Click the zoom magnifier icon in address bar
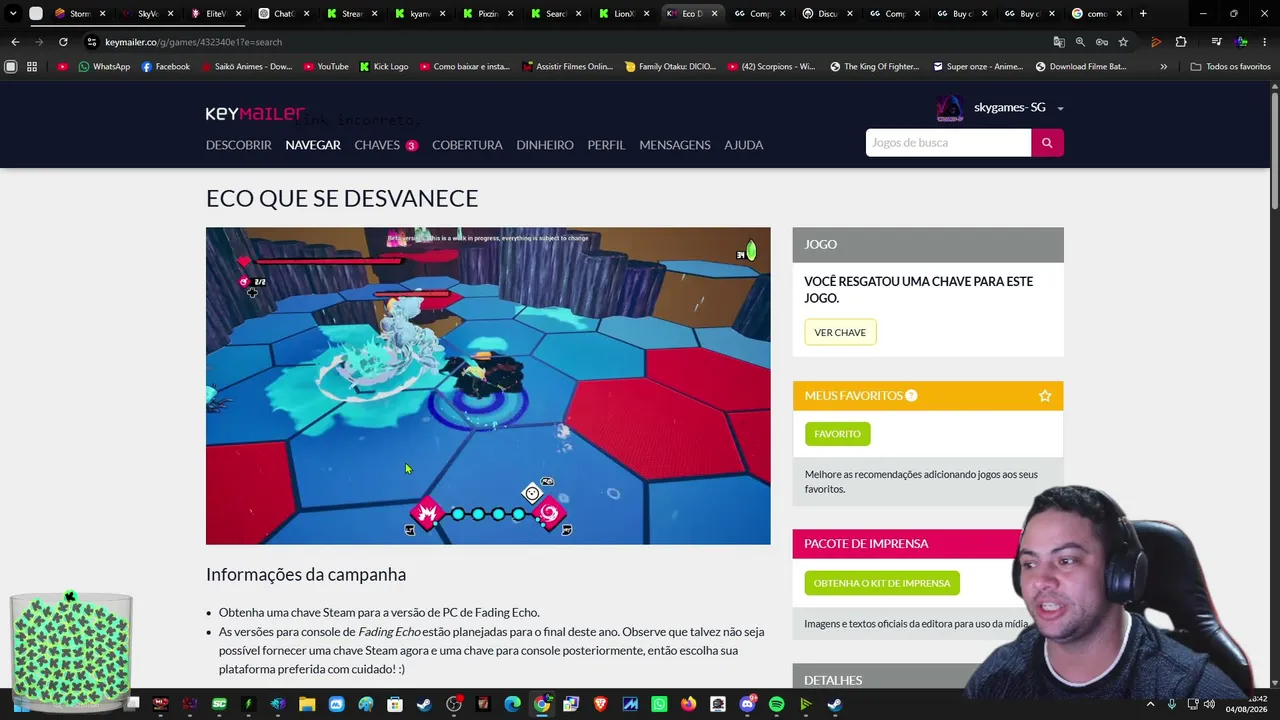The image size is (1280, 720). [1080, 42]
